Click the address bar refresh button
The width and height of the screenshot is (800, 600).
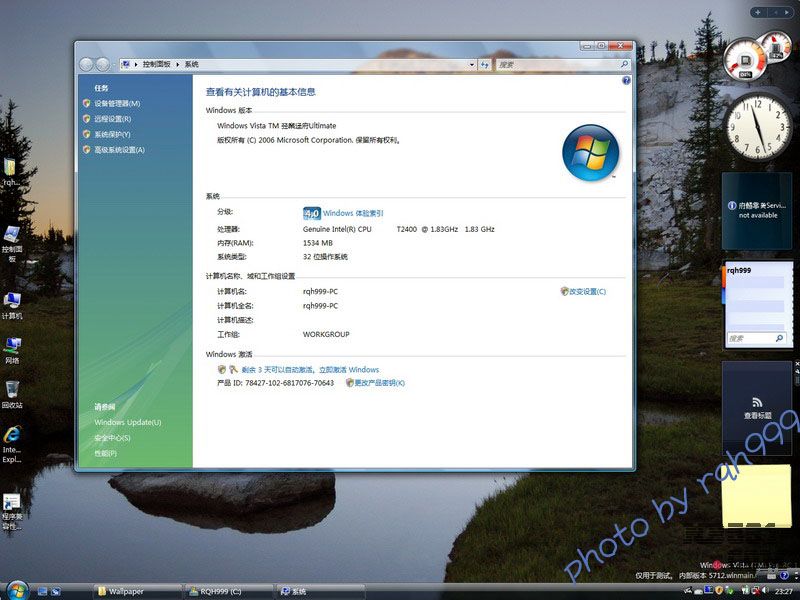[x=485, y=64]
